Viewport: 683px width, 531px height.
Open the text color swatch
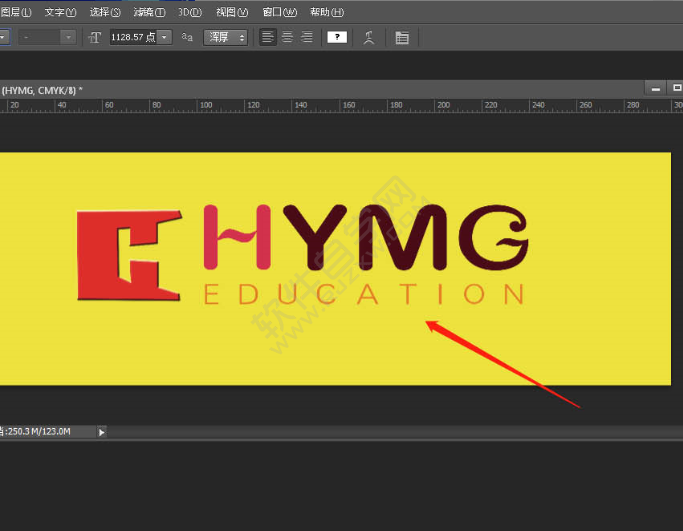pyautogui.click(x=337, y=37)
